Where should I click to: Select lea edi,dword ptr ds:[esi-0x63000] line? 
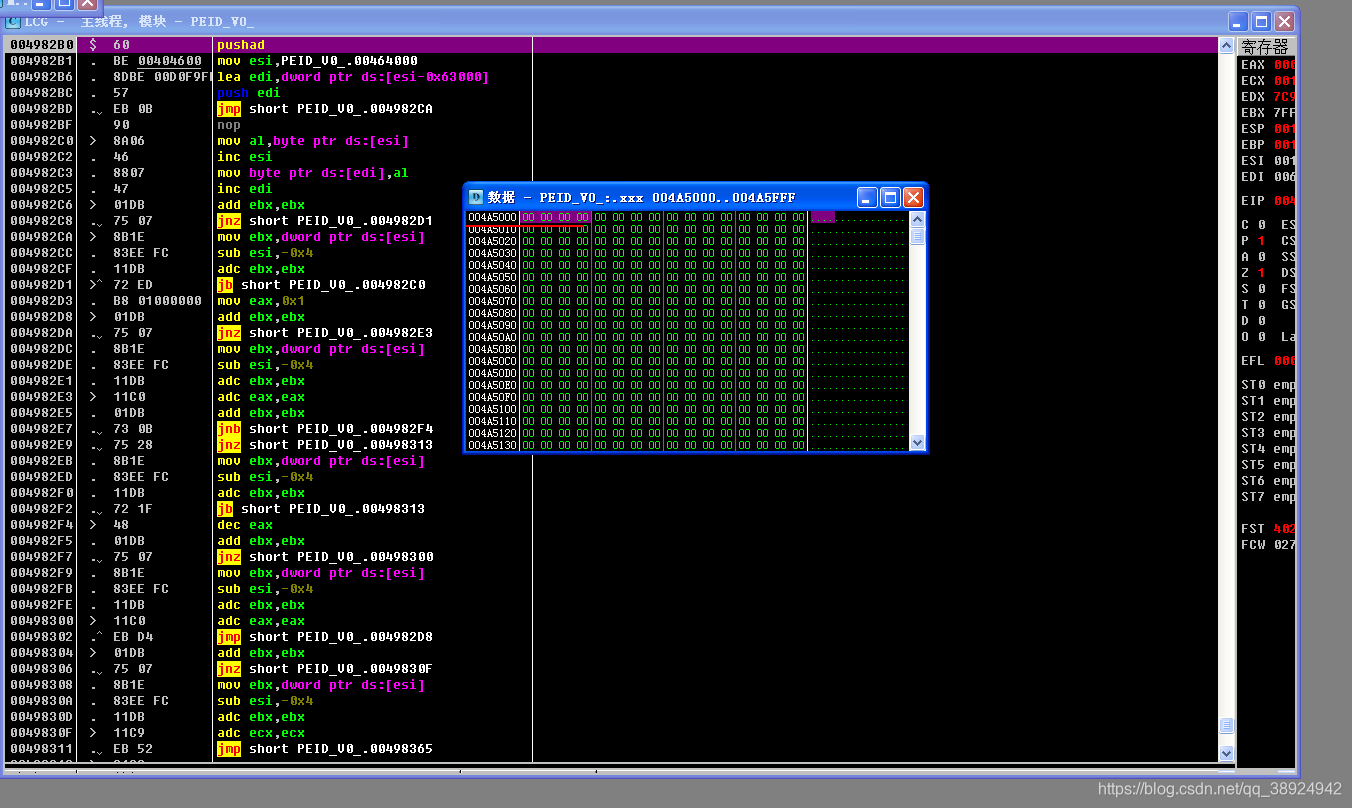tap(353, 77)
